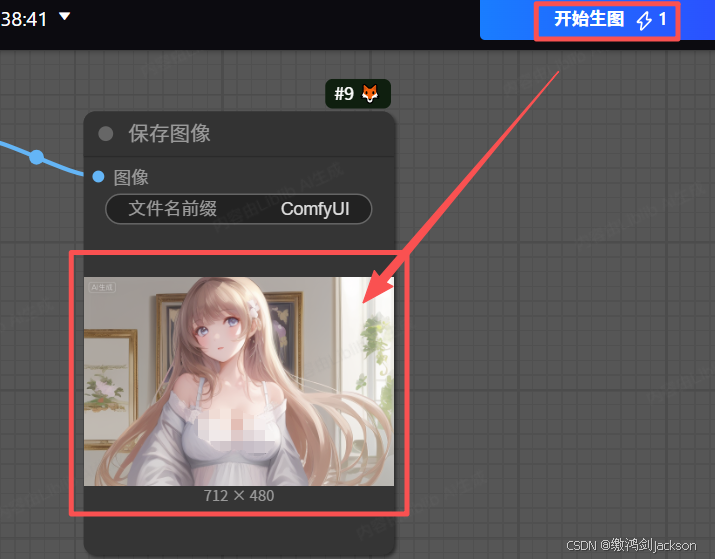Edit the 文件名前缀 ComfyUI field
The height and width of the screenshot is (559, 715).
[x=238, y=209]
